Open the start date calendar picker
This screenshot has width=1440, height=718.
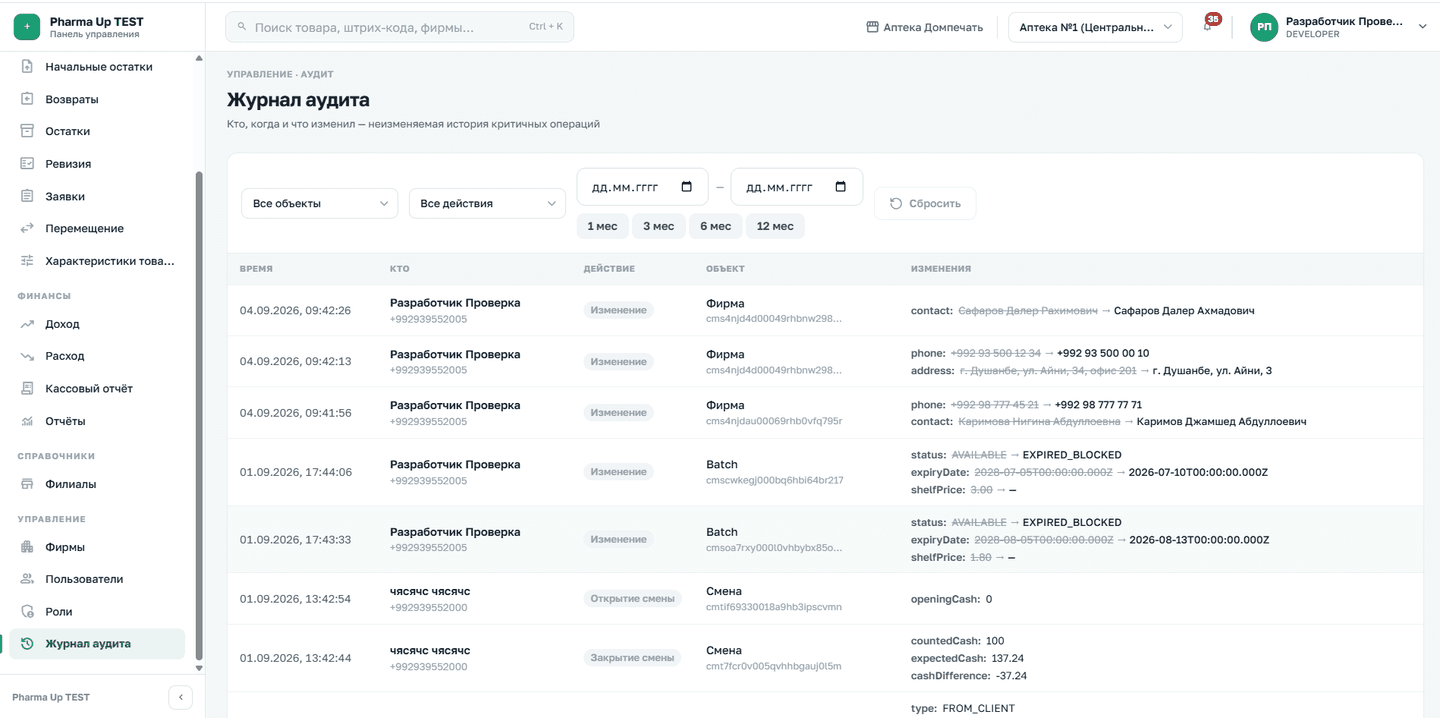coord(686,187)
